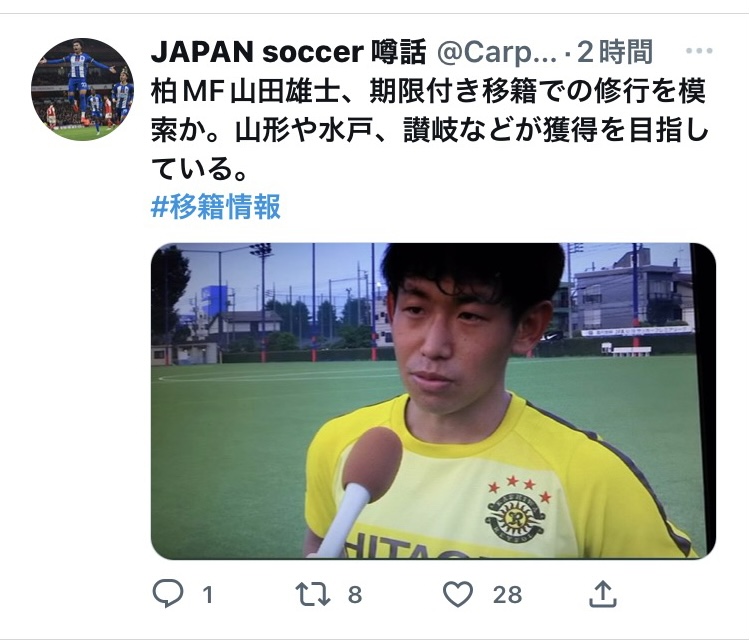Click the tweet text line mentioning 山形や水戸
Image resolution: width=749 pixels, height=643 pixels.
(429, 130)
